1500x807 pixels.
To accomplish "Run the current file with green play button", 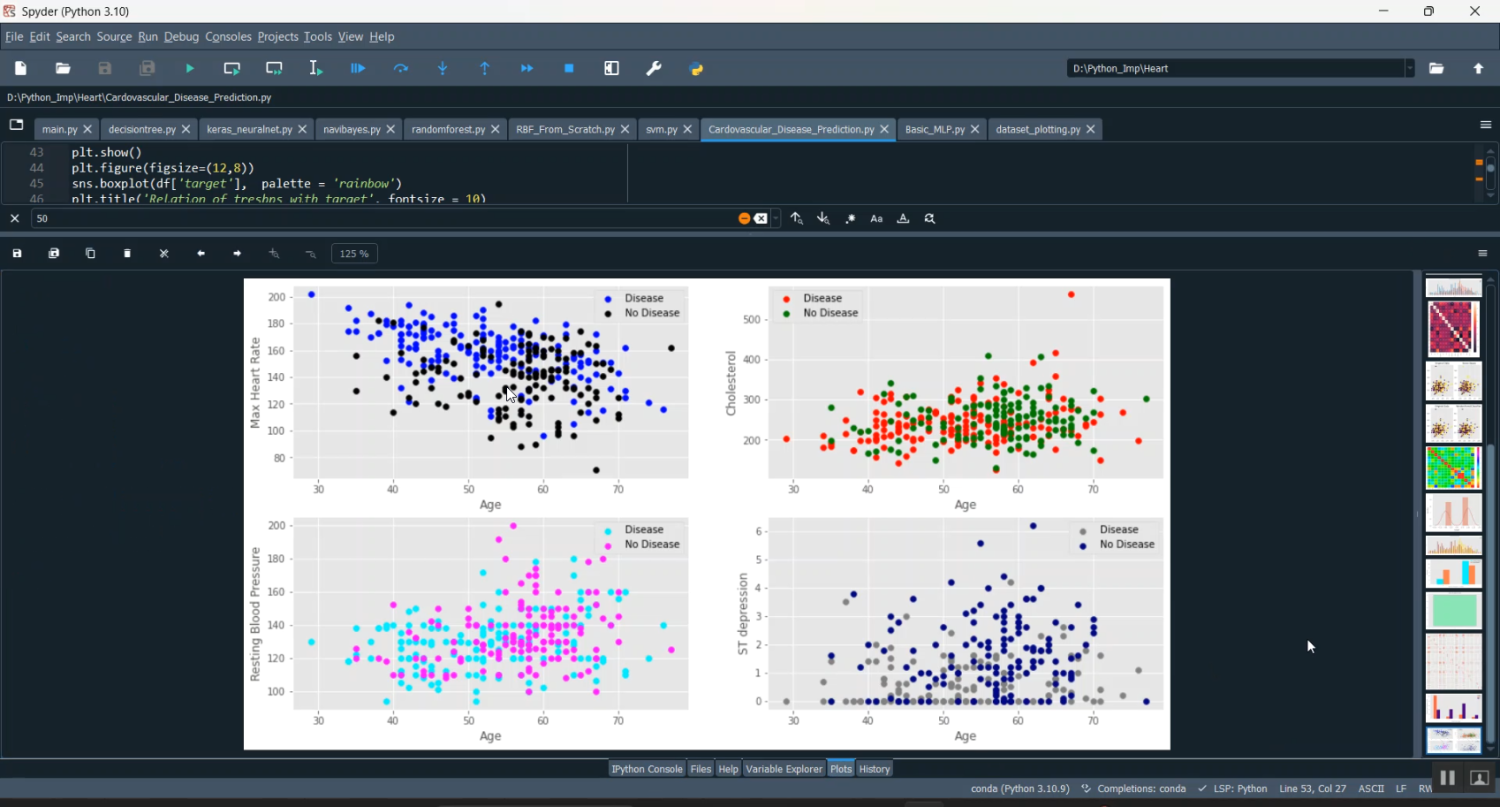I will 189,68.
